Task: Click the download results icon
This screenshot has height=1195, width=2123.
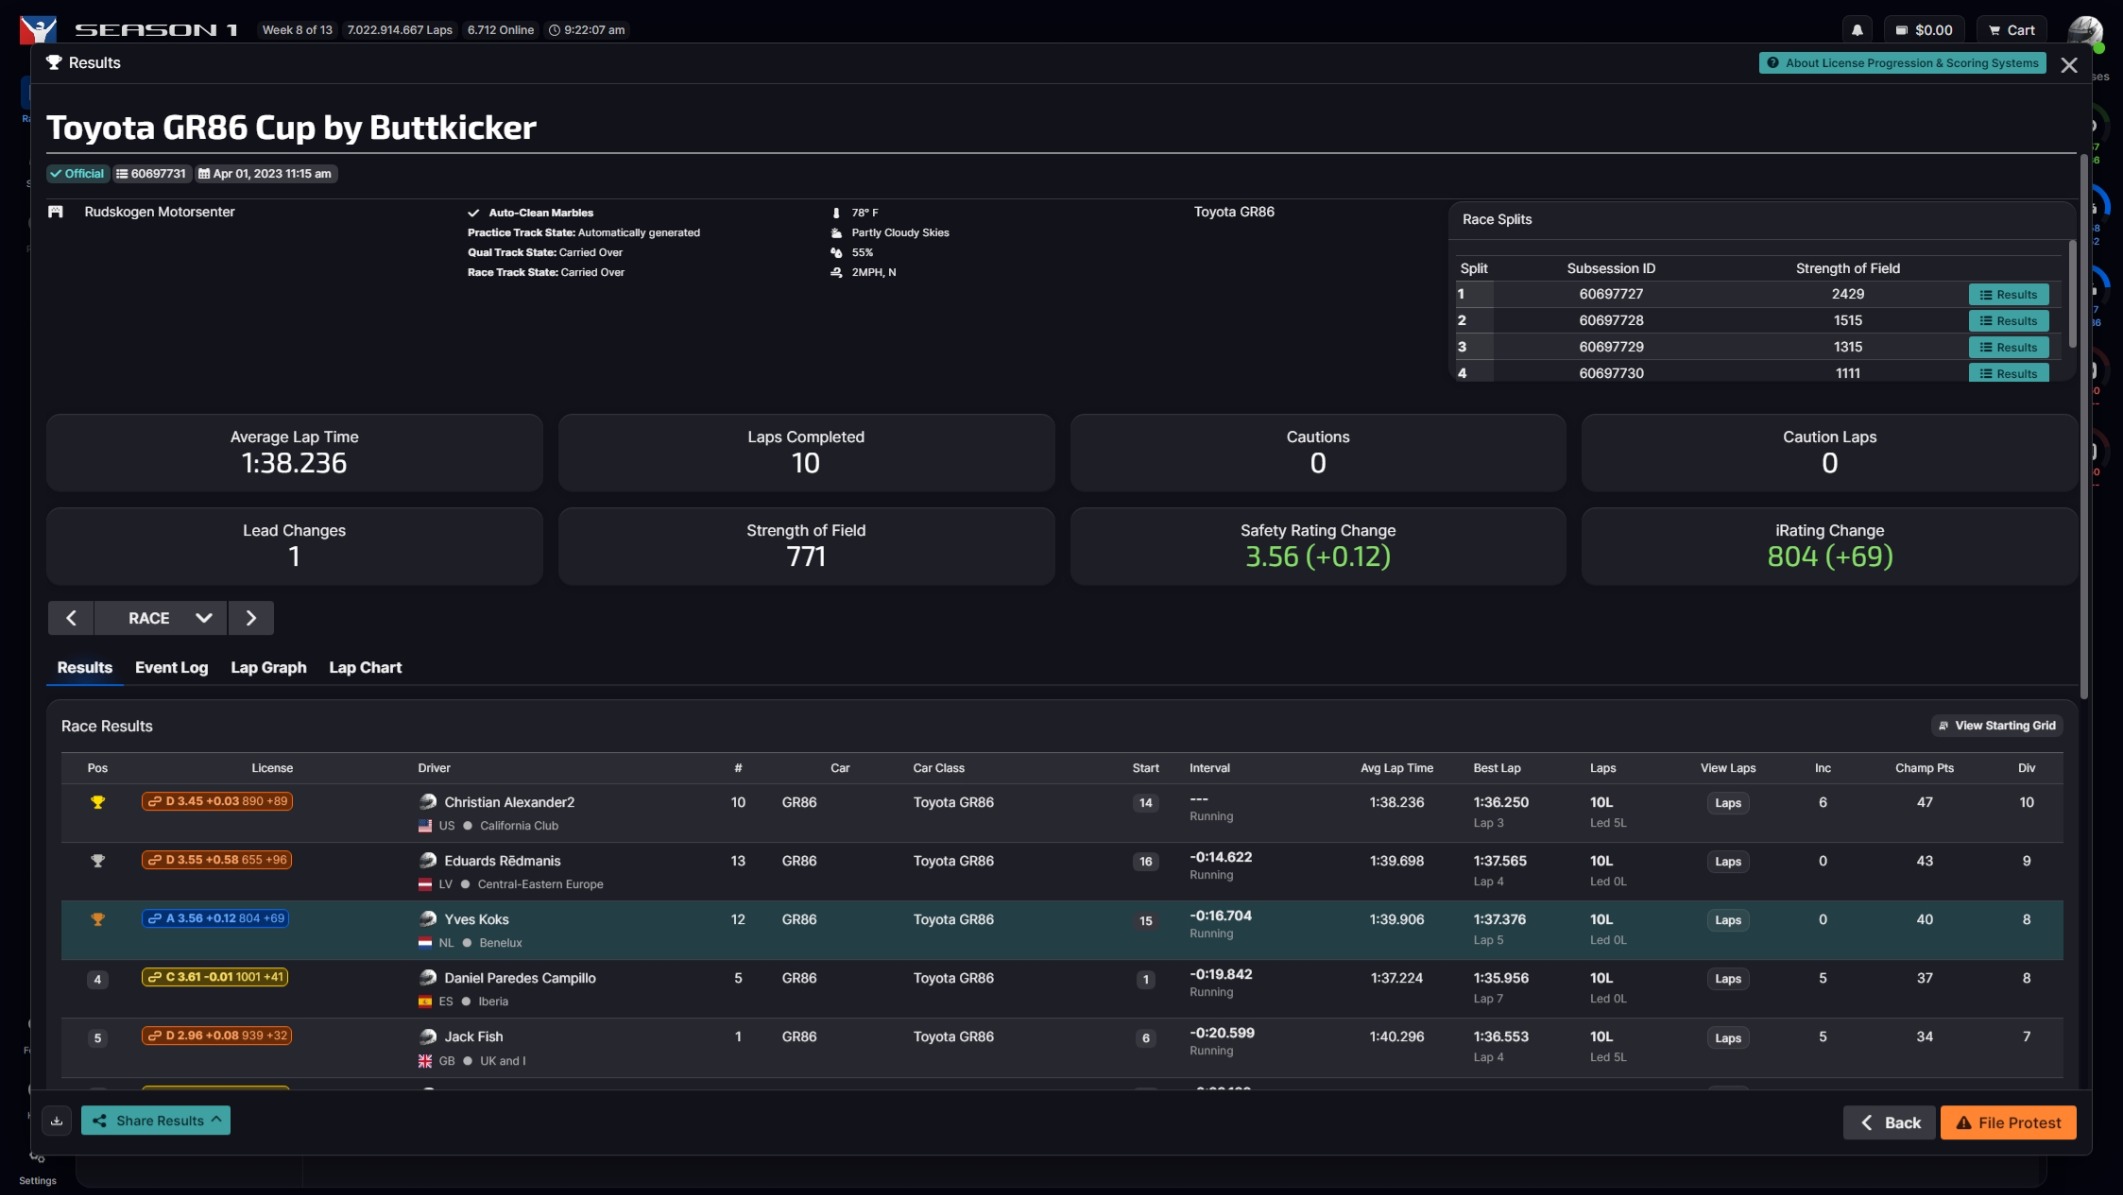Action: point(57,1121)
